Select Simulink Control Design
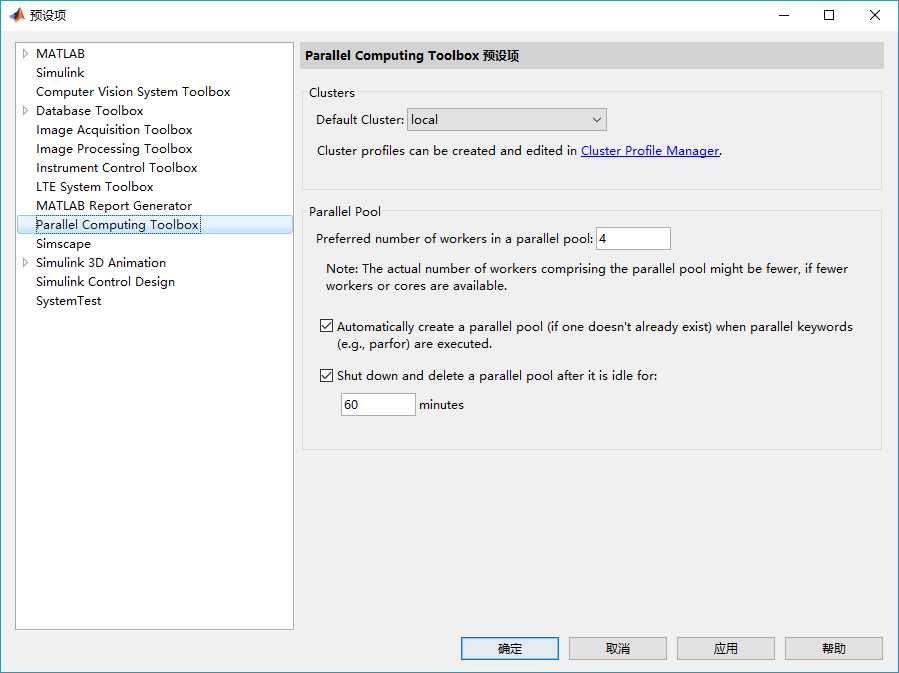 pos(105,281)
